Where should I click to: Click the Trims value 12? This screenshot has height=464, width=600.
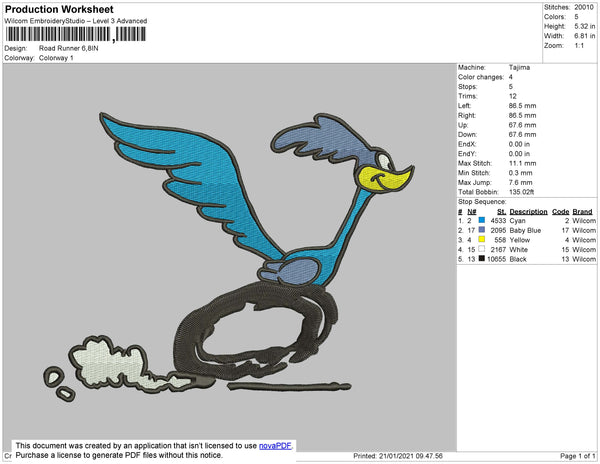513,96
